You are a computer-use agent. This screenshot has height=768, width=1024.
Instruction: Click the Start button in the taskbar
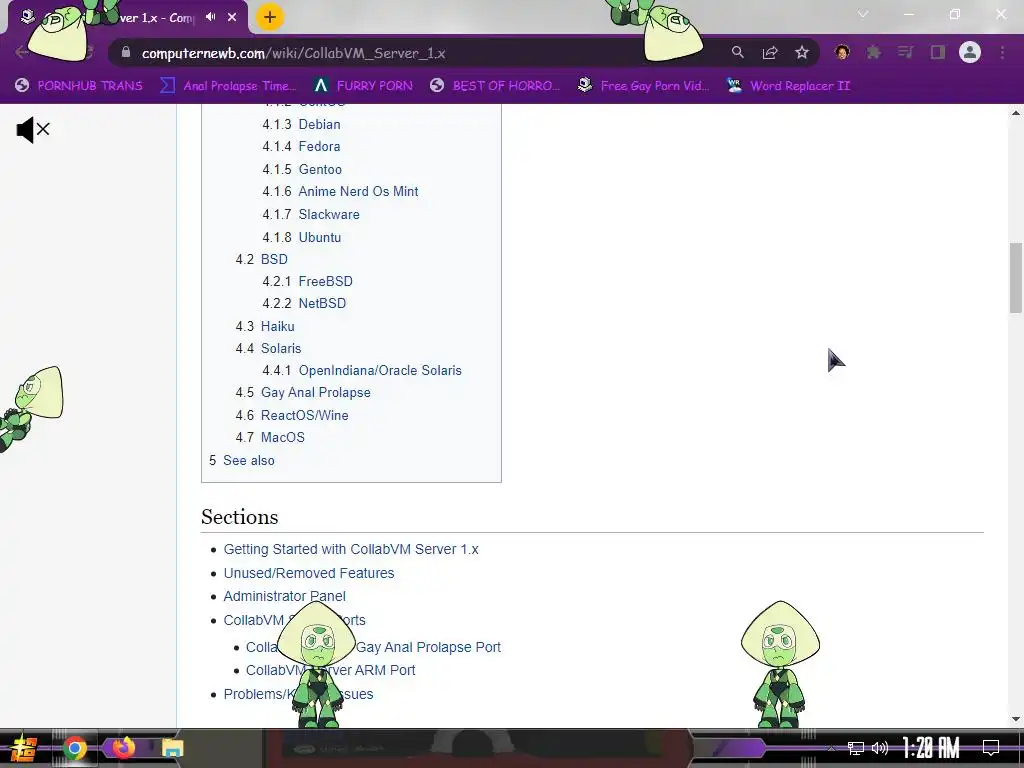point(24,748)
